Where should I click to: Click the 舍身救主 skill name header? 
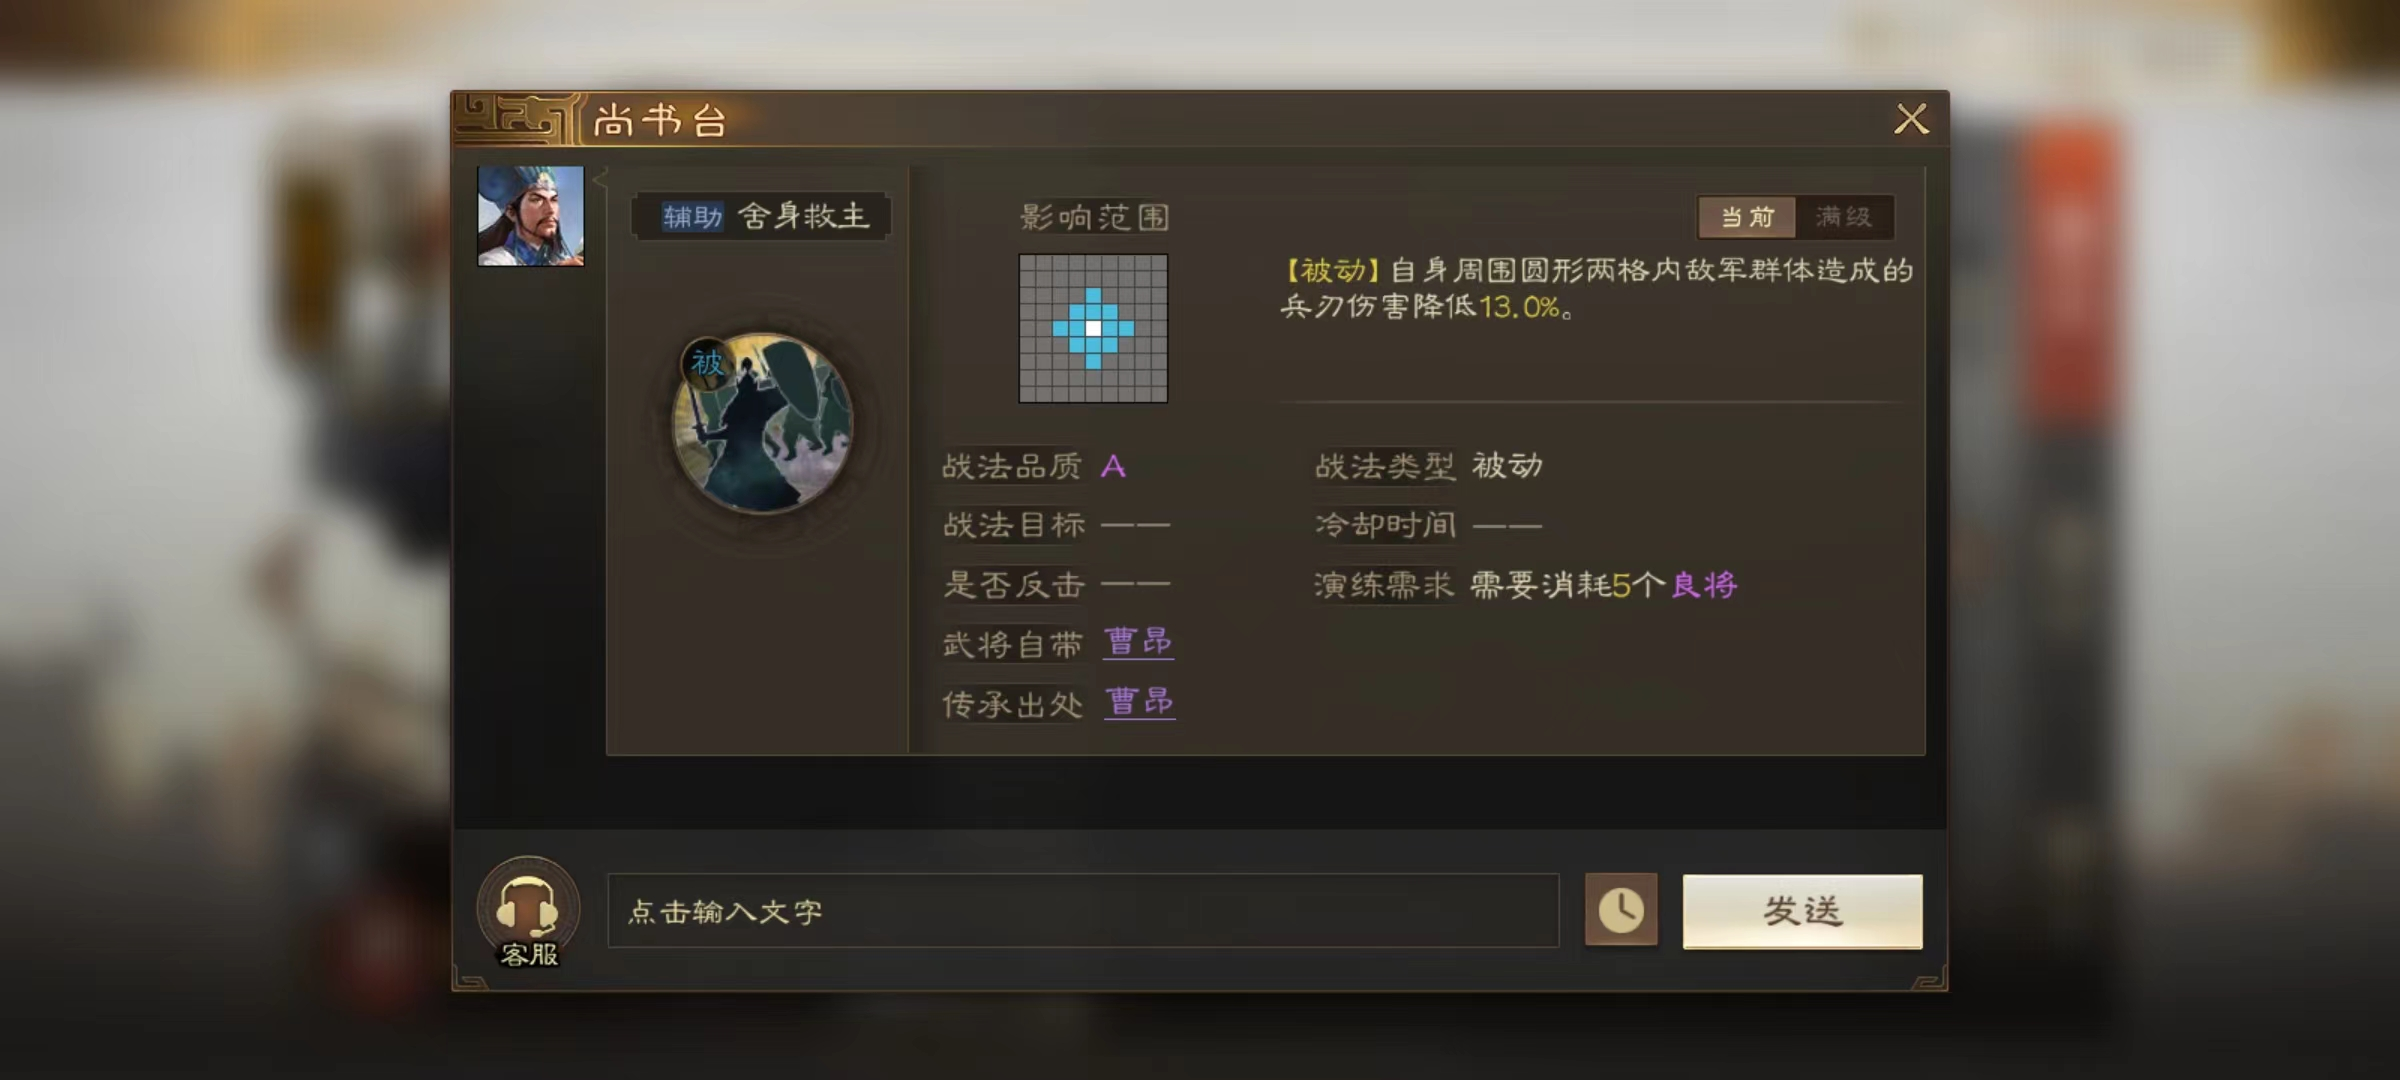(x=803, y=216)
